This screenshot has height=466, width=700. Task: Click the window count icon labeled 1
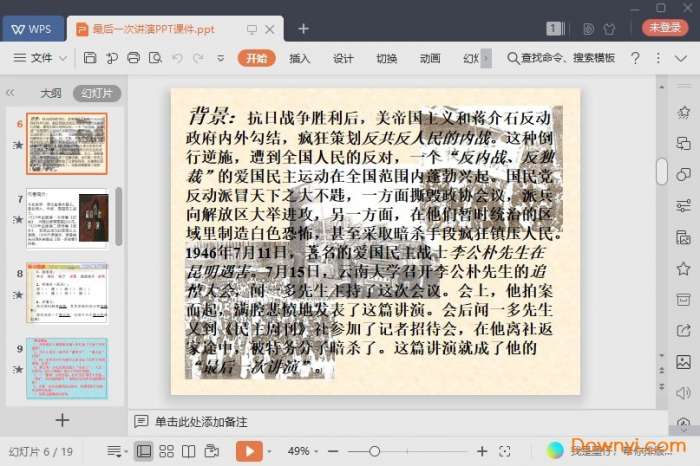click(555, 29)
